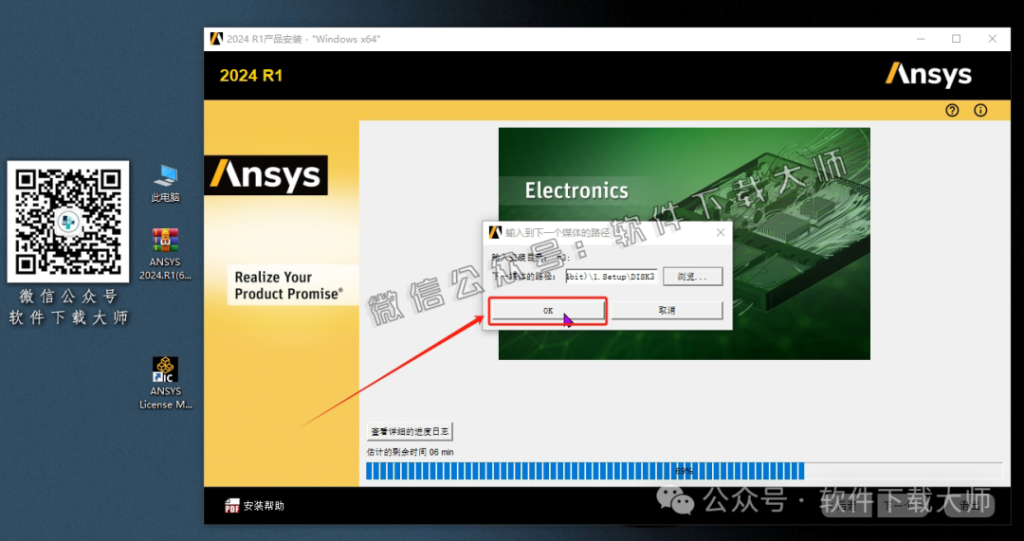Open the information icon in the installer
The height and width of the screenshot is (541, 1024).
(x=981, y=110)
